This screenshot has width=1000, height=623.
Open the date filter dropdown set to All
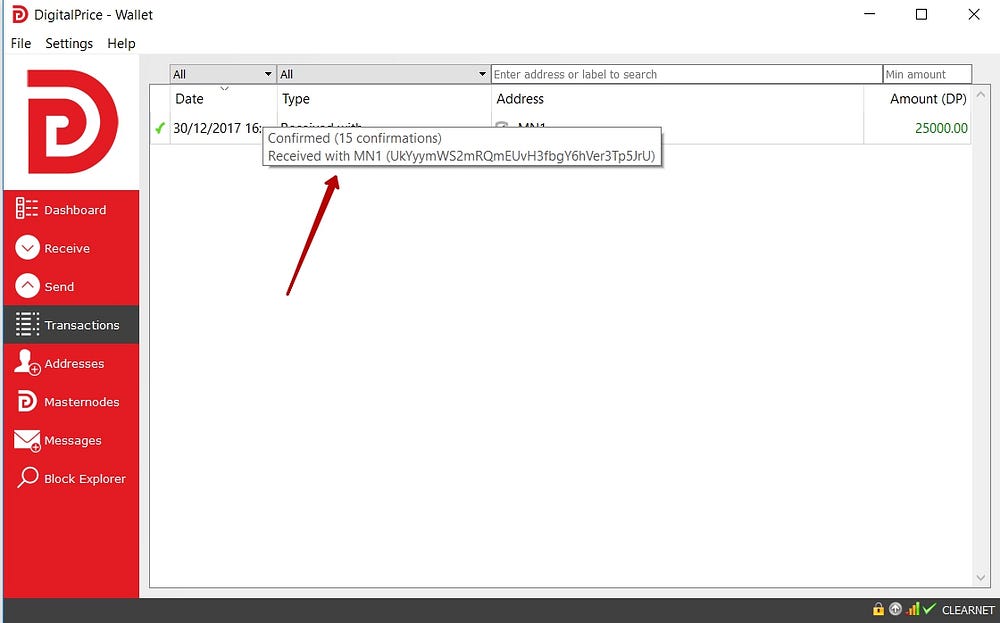[223, 74]
